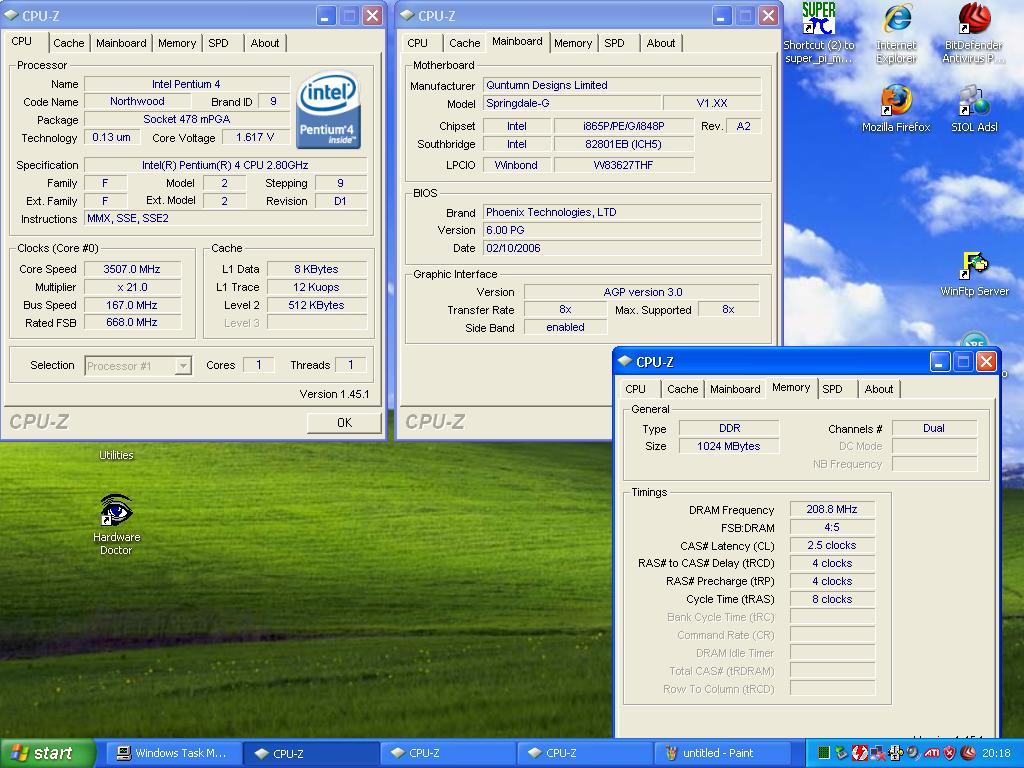Click the Channels # value Dual
Screen dimensions: 1024x768
(x=934, y=428)
